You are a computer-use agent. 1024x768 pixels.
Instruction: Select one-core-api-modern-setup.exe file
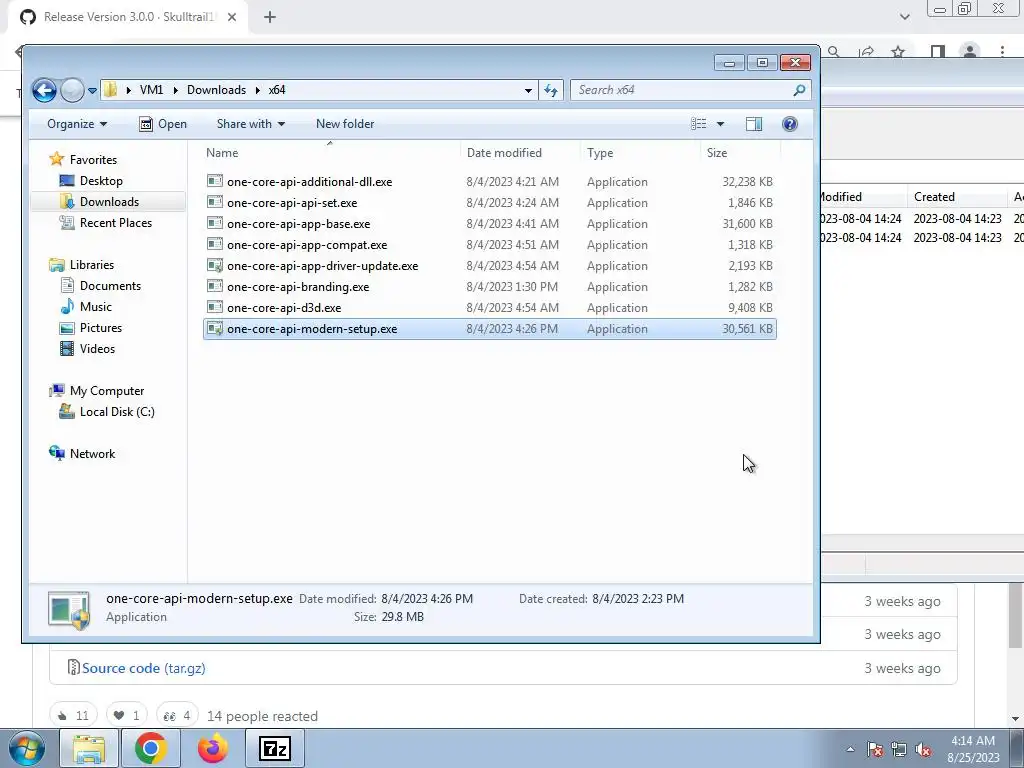coord(490,328)
